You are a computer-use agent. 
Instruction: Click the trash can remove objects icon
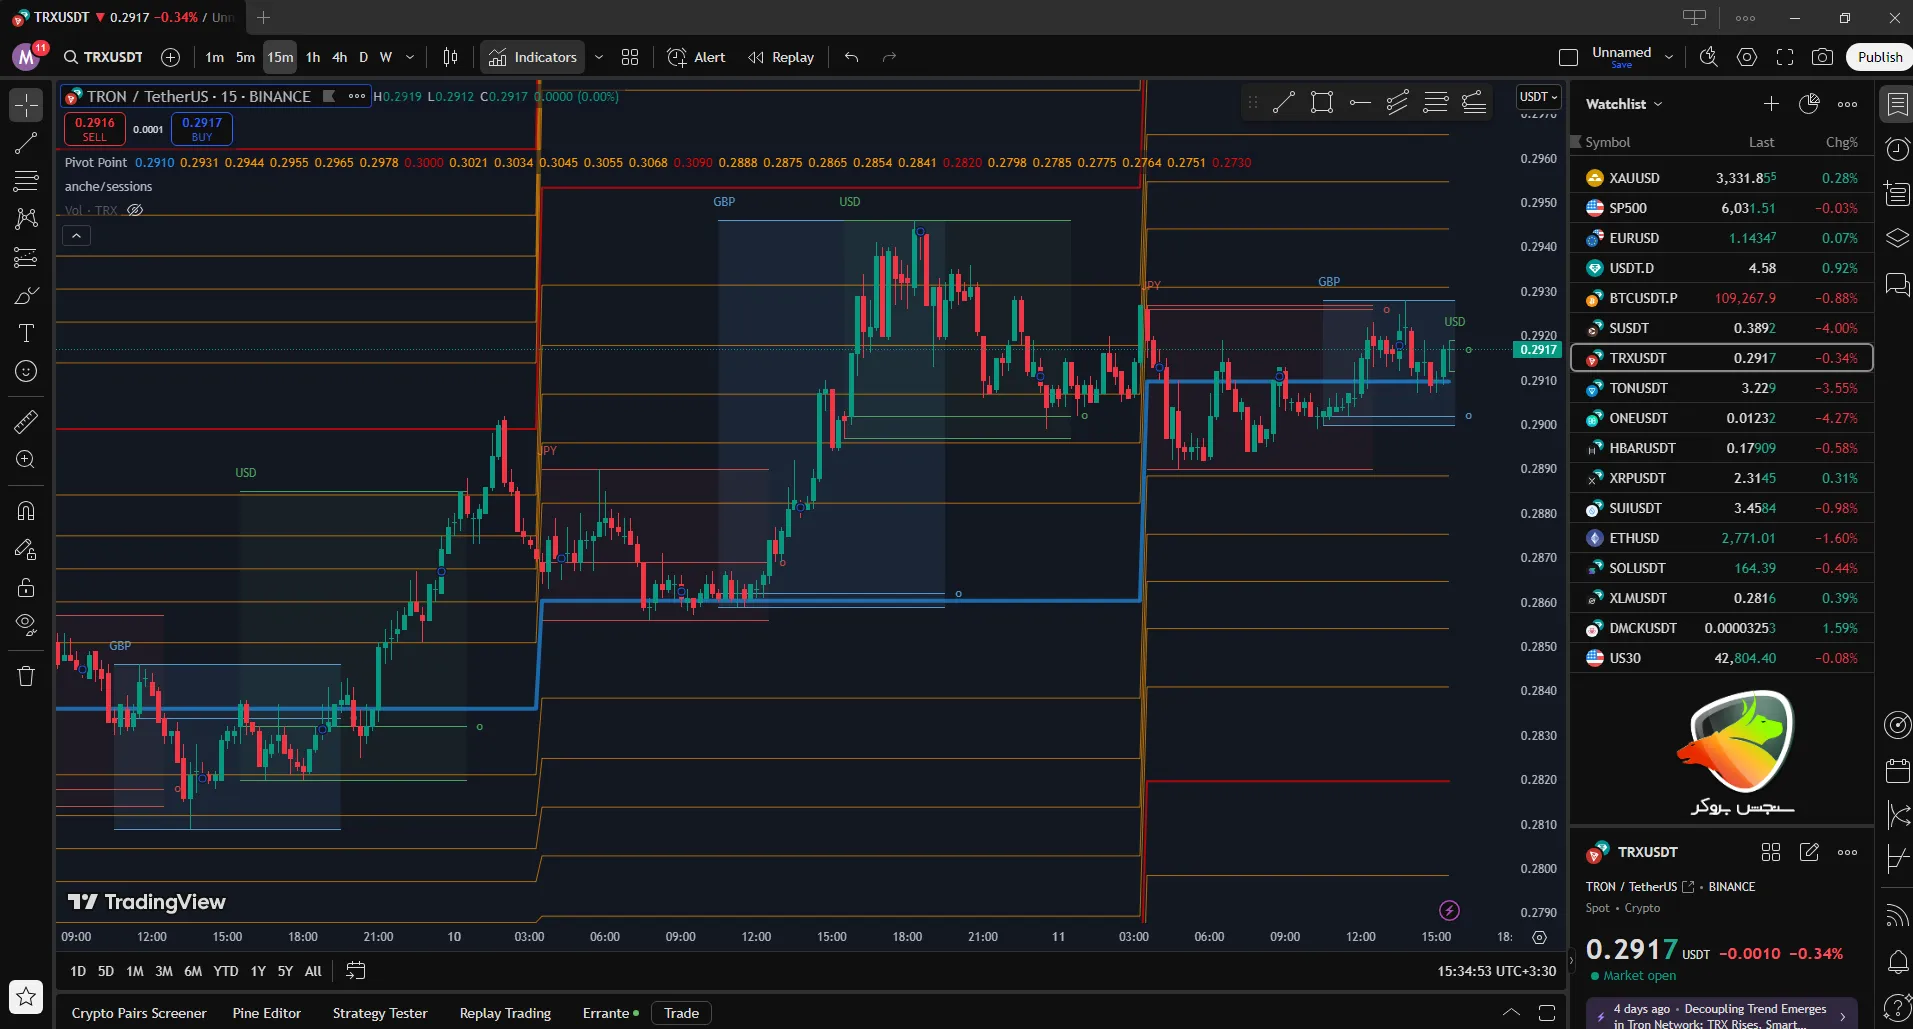point(26,677)
